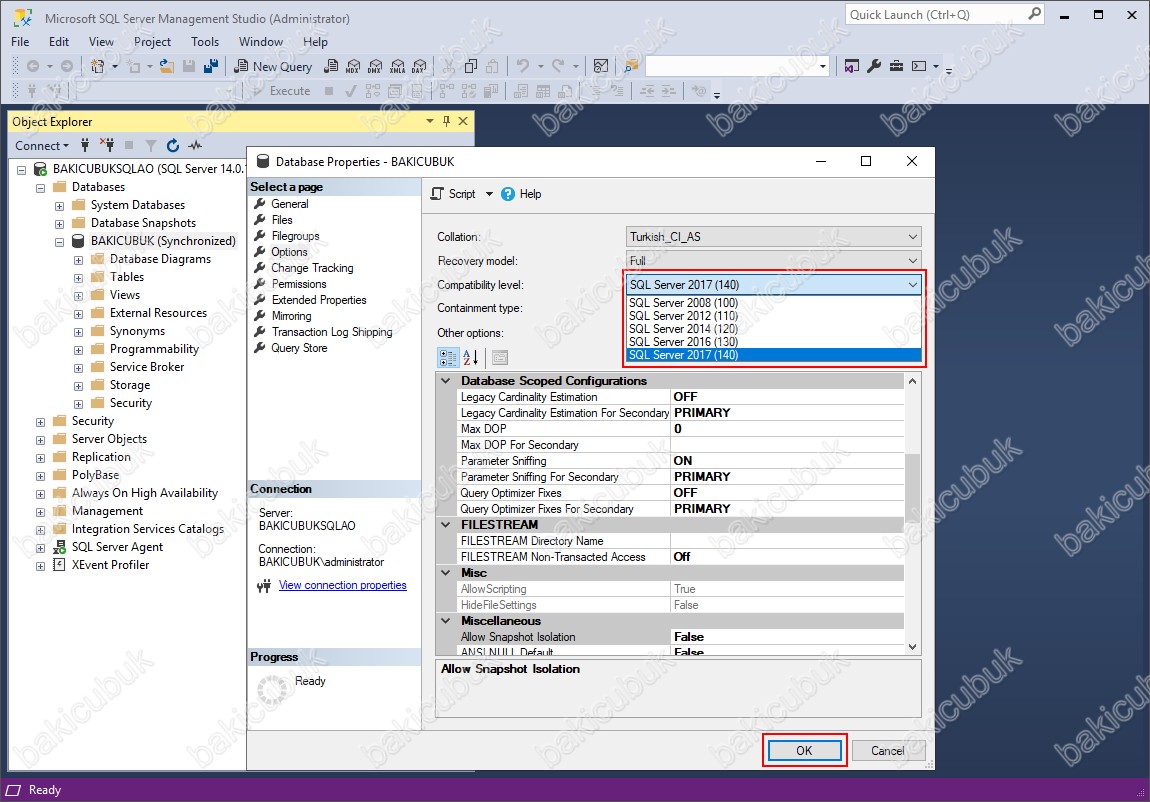Viewport: 1150px width, 802px height.
Task: Start an XMLA query from the toolbar
Action: 398,67
